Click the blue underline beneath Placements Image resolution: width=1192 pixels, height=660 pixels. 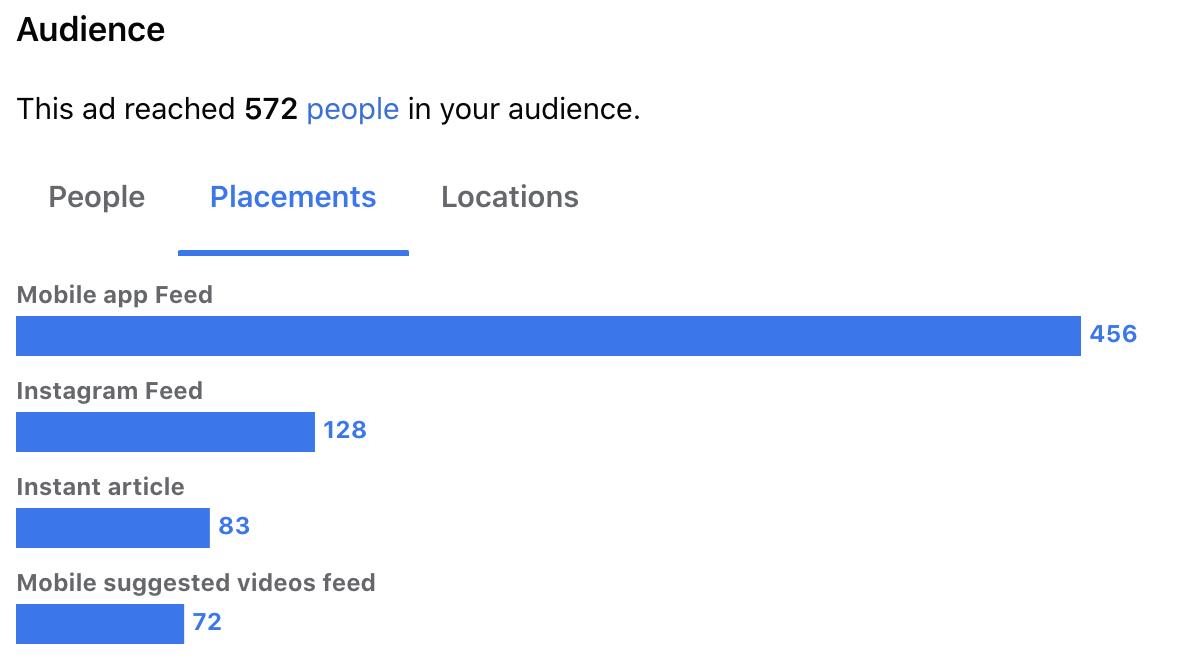293,252
